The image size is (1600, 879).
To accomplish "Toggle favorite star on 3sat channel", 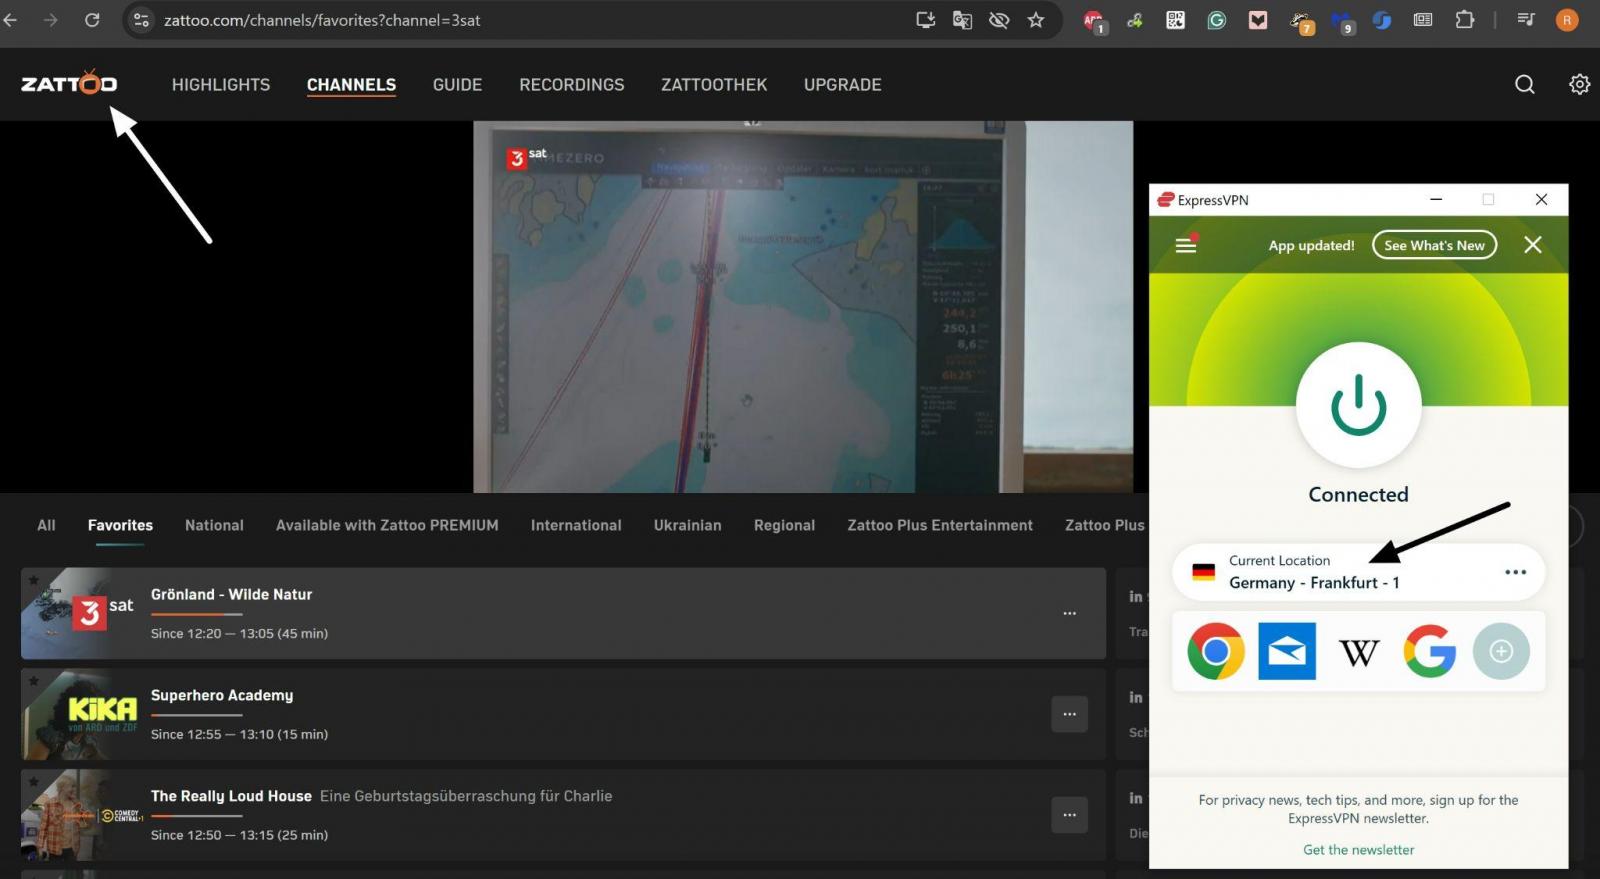I will click(x=33, y=580).
